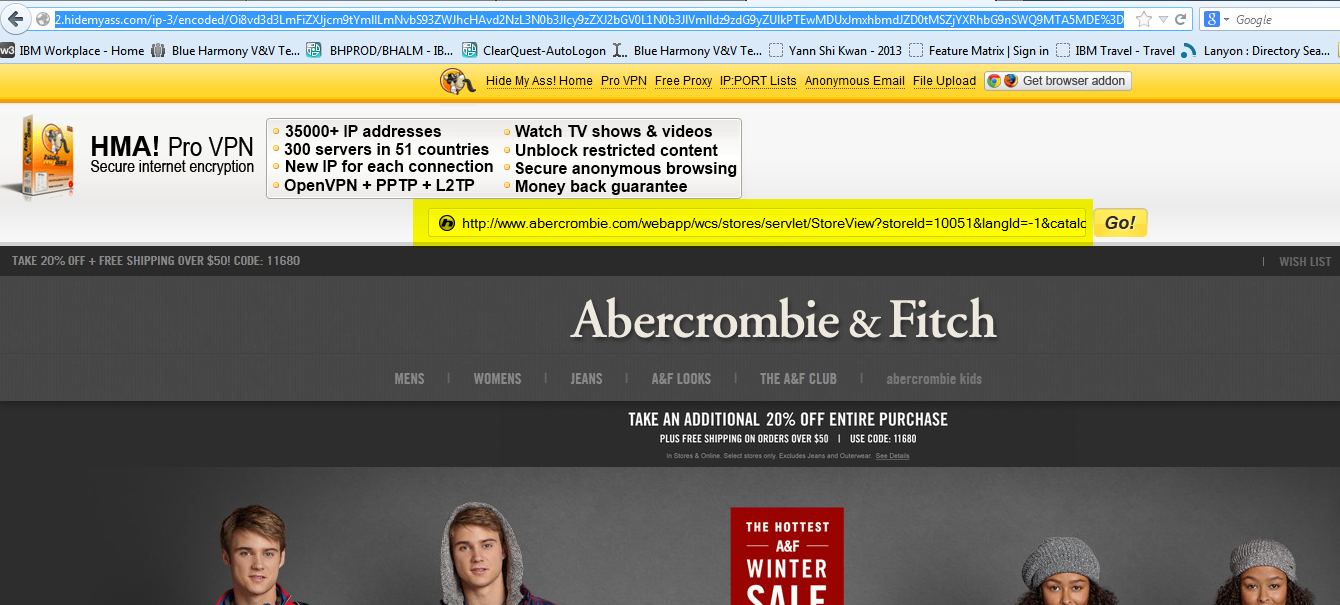Open the first Blue Harmony V&V Te... bookmark
The height and width of the screenshot is (605, 1340).
pyautogui.click(x=226, y=50)
